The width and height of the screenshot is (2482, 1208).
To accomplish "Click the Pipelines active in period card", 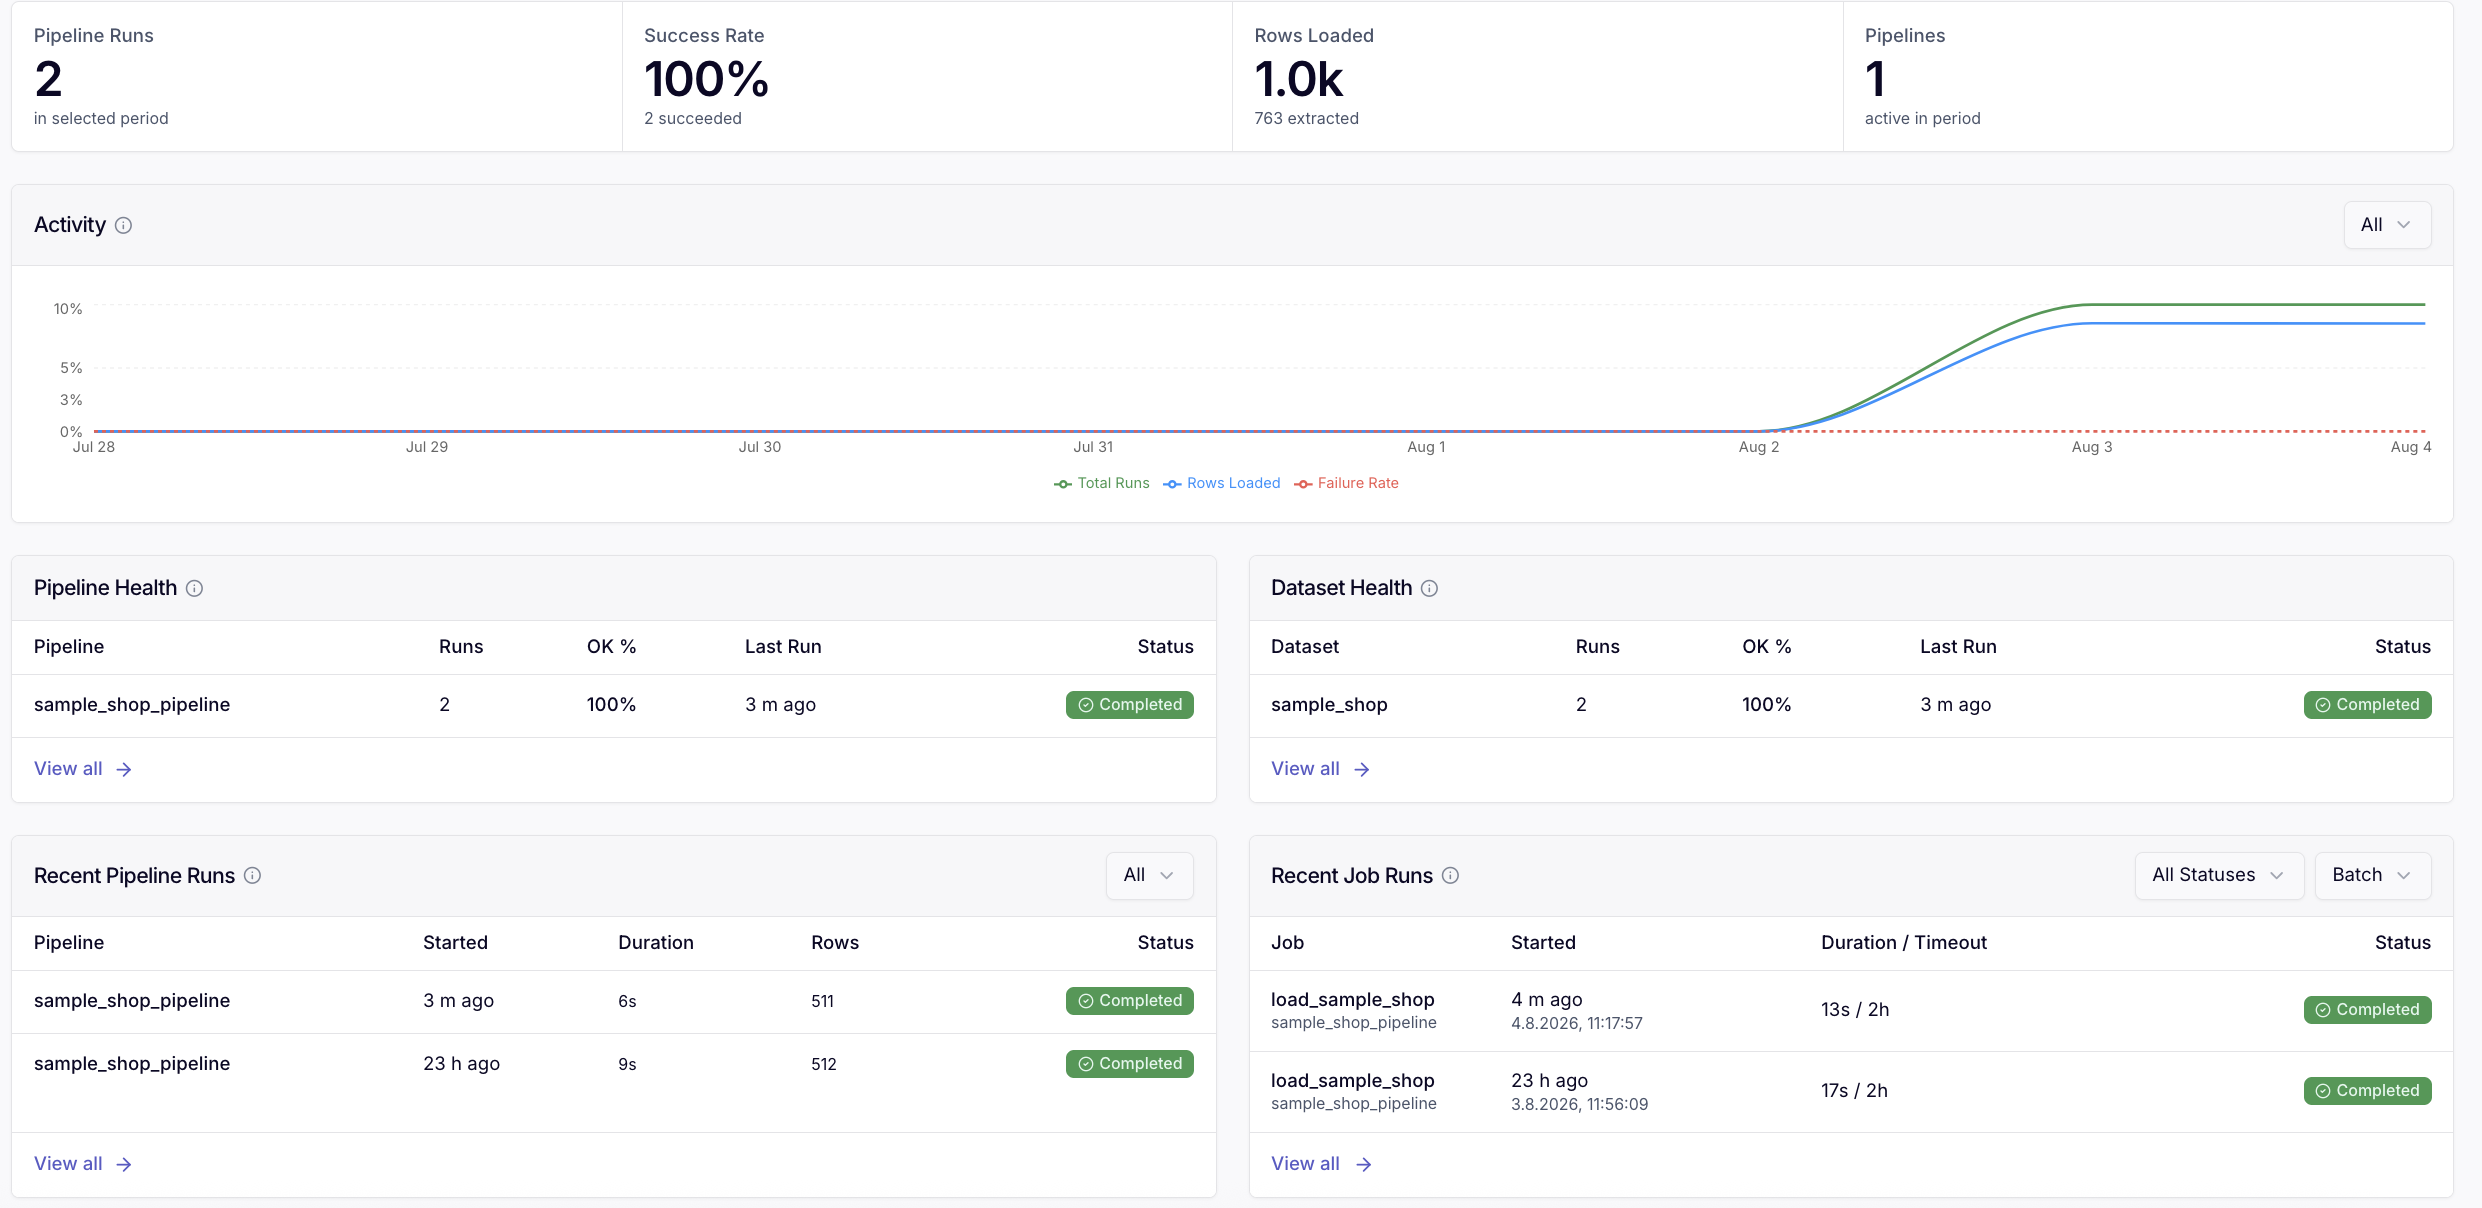I will coord(2148,77).
